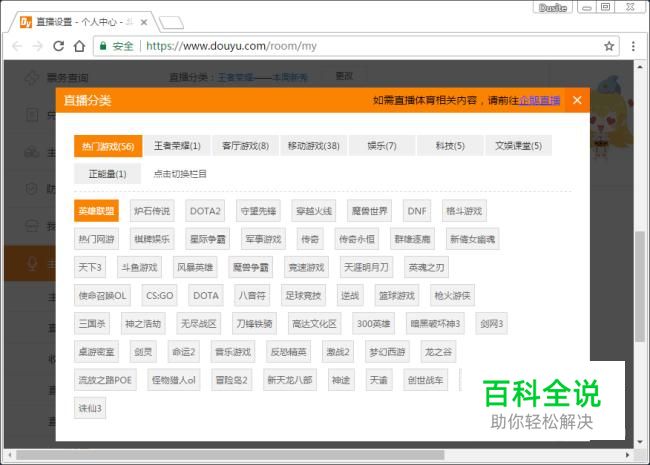Select the 龙之谷 category
The height and width of the screenshot is (465, 650).
click(438, 352)
